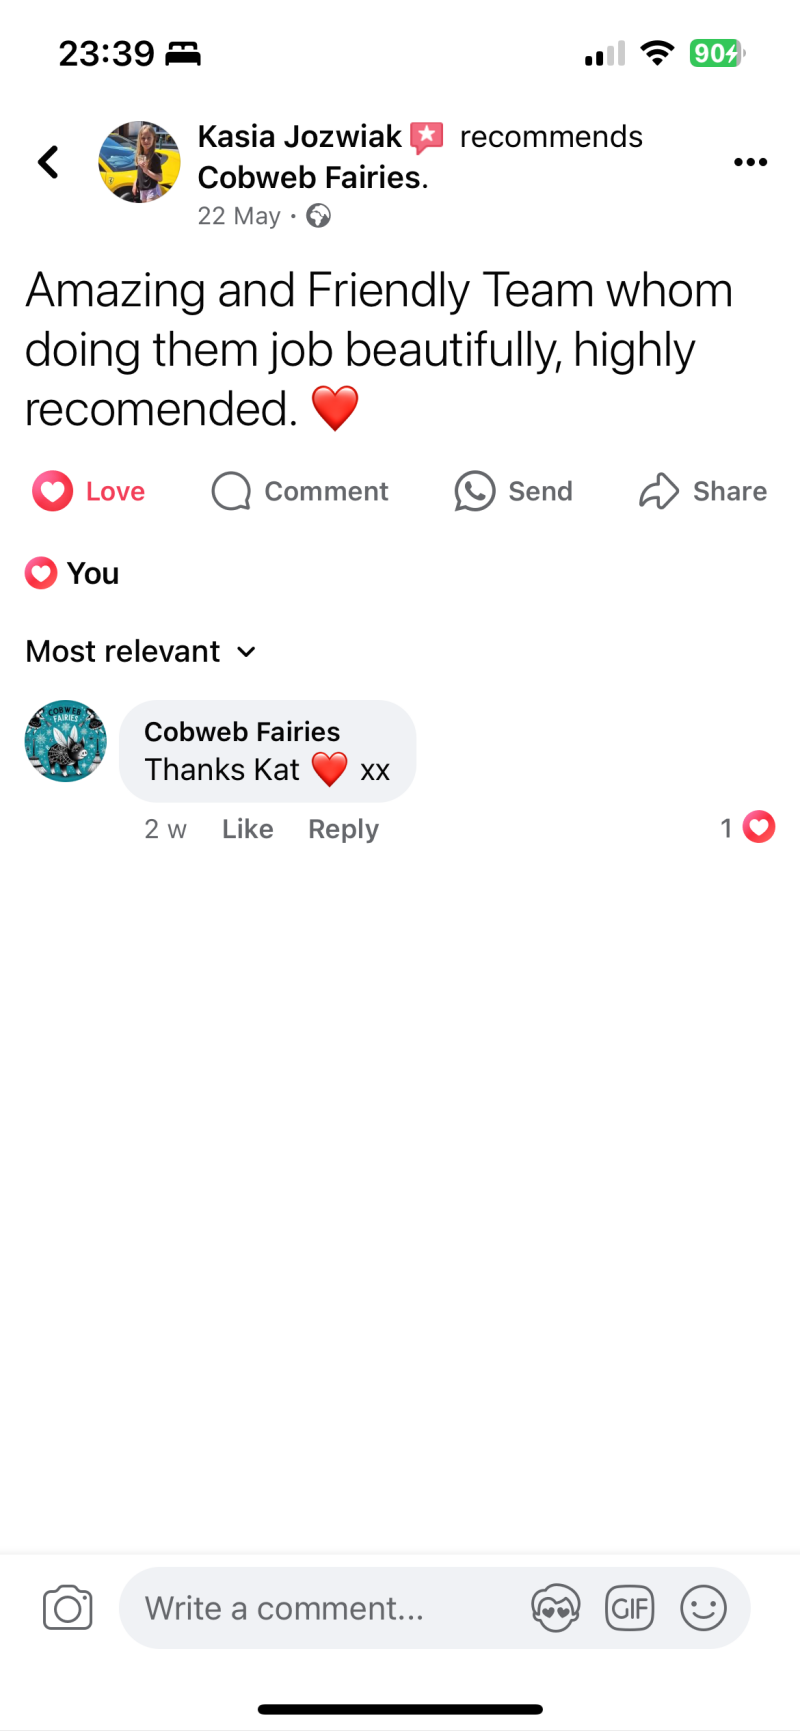The width and height of the screenshot is (800, 1731).
Task: Open the Cobweb Fairies page link in header
Action: (x=313, y=177)
